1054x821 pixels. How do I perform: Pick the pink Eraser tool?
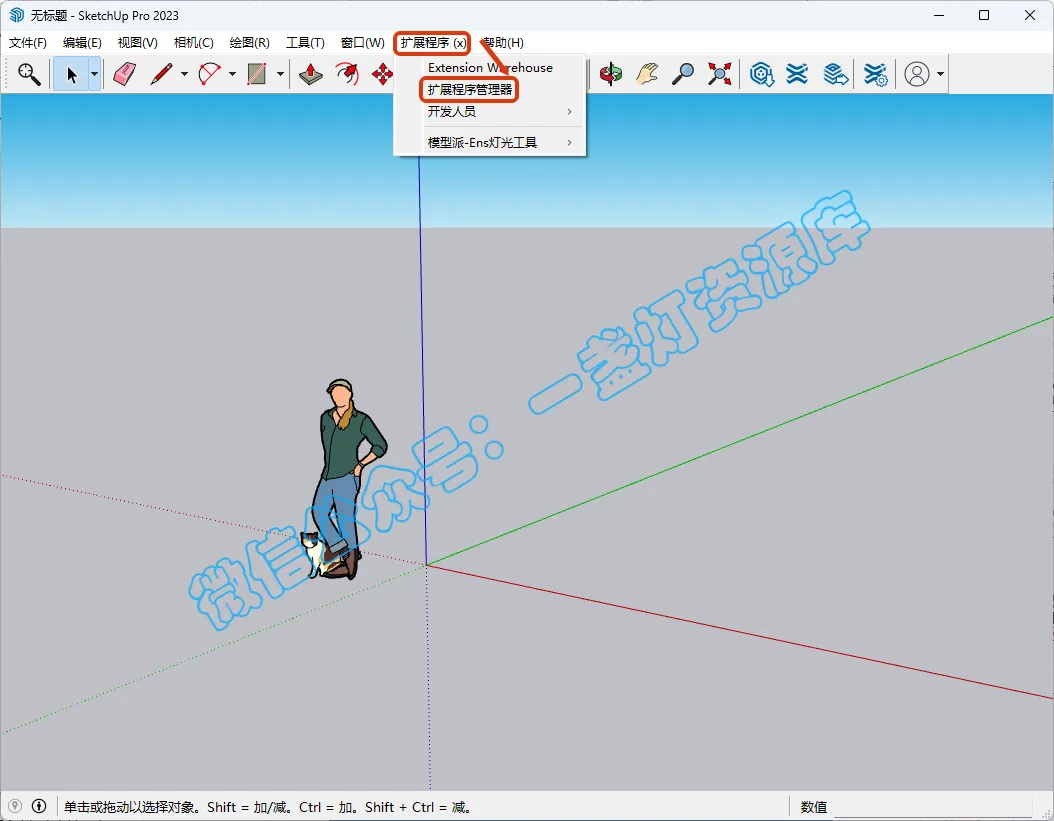pyautogui.click(x=124, y=74)
